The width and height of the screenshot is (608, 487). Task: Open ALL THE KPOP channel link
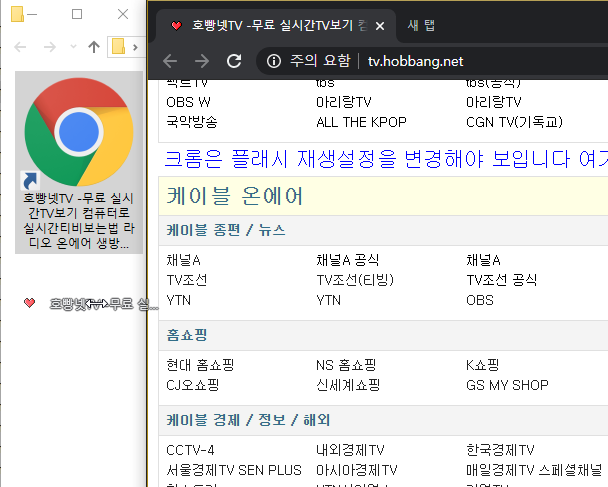pos(361,122)
